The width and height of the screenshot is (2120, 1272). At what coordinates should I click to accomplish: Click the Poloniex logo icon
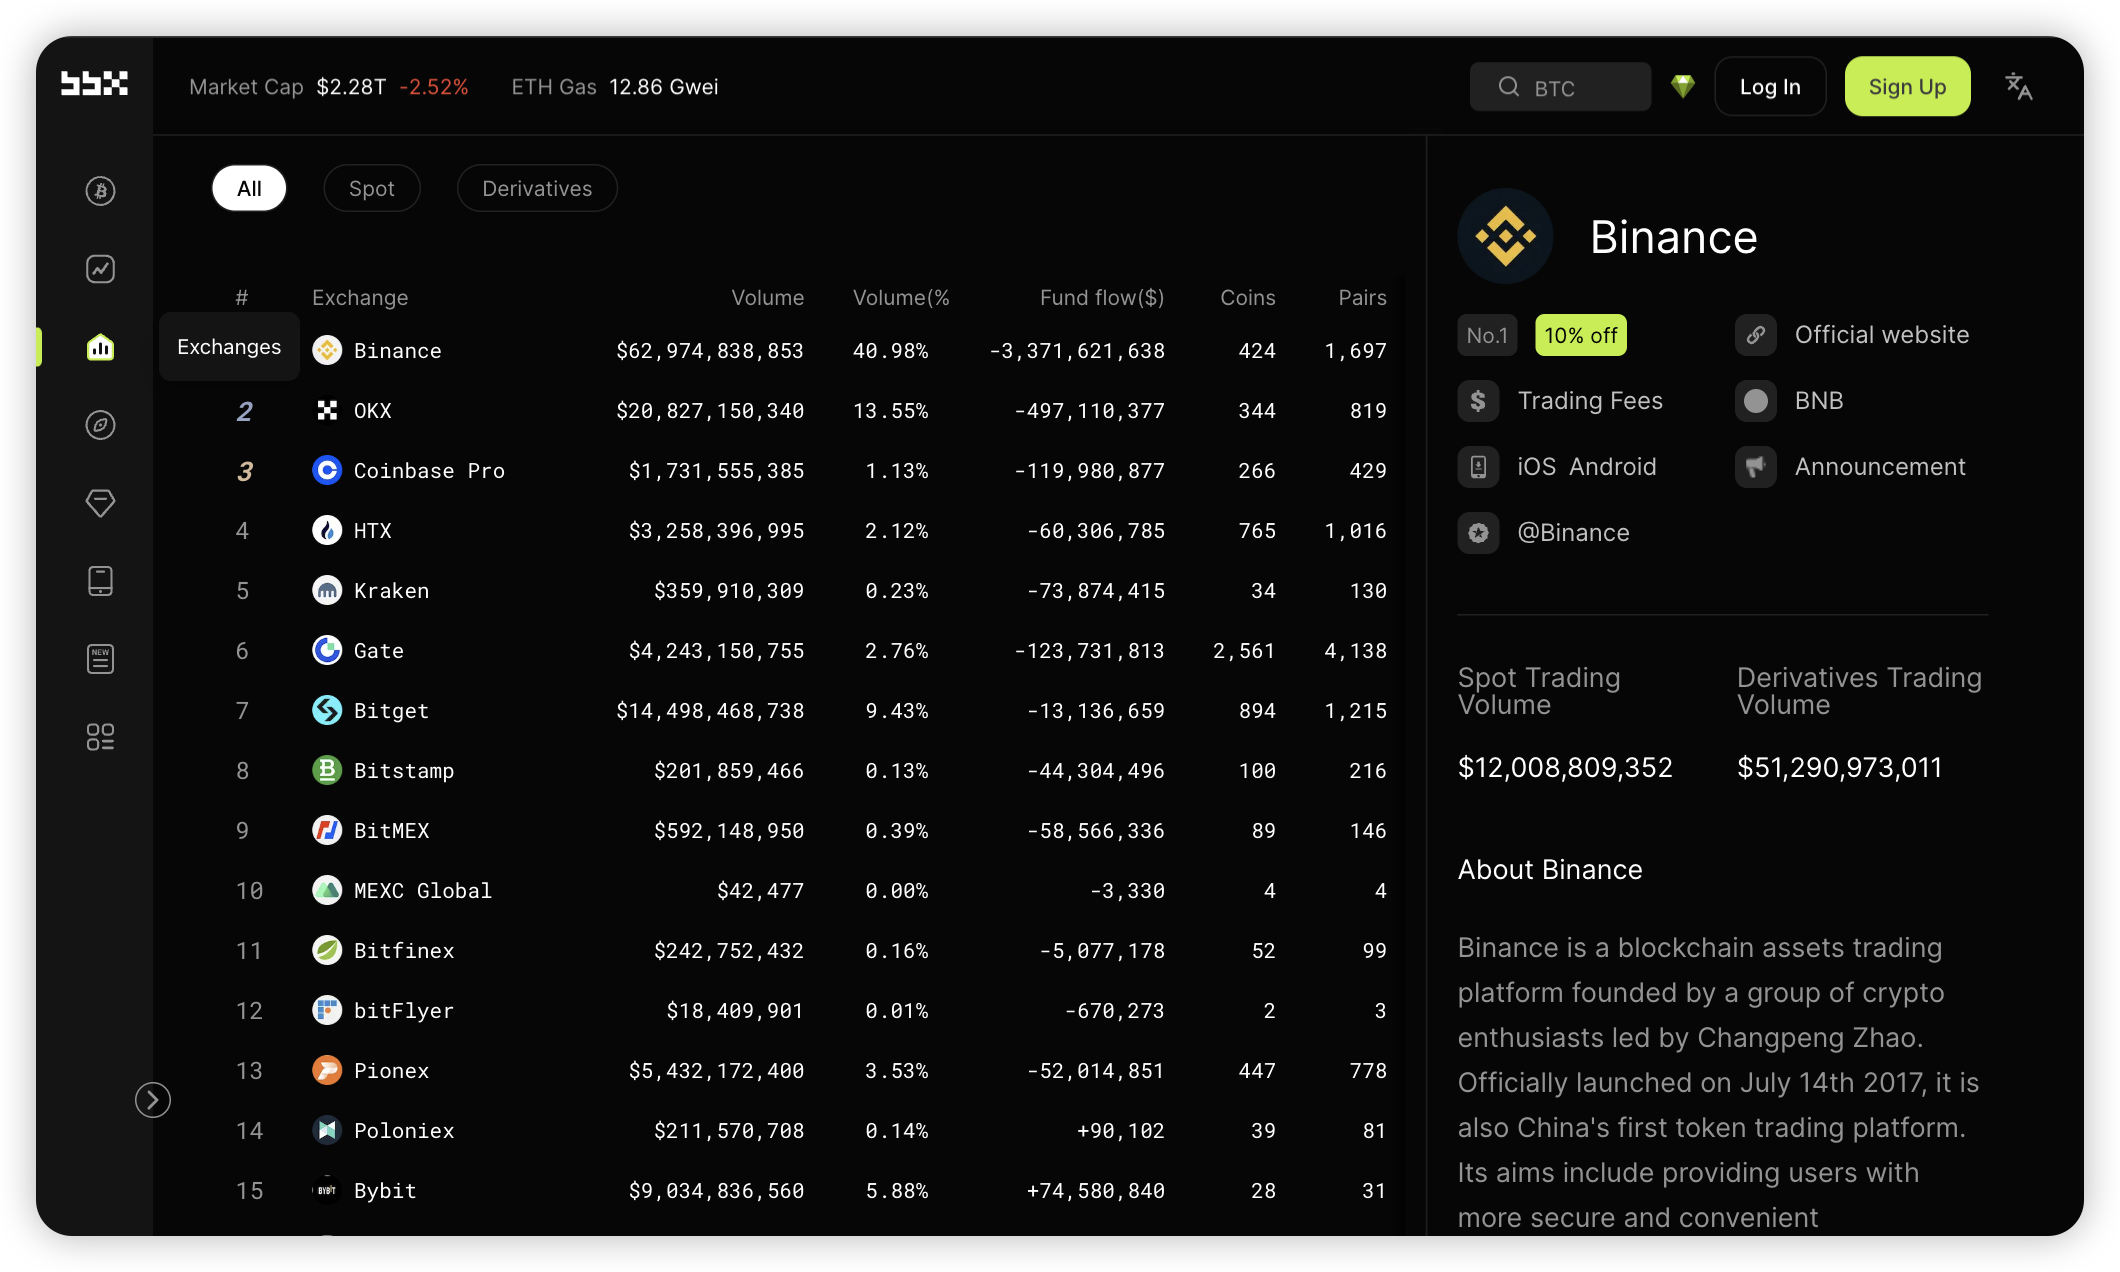[327, 1131]
